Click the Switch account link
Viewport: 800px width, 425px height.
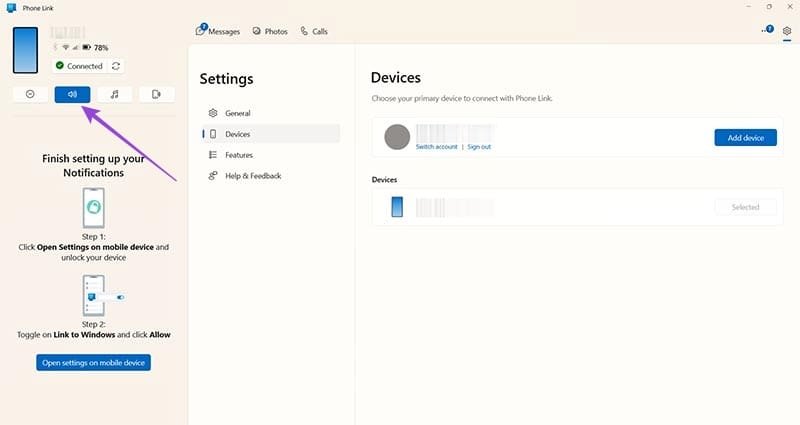437,147
